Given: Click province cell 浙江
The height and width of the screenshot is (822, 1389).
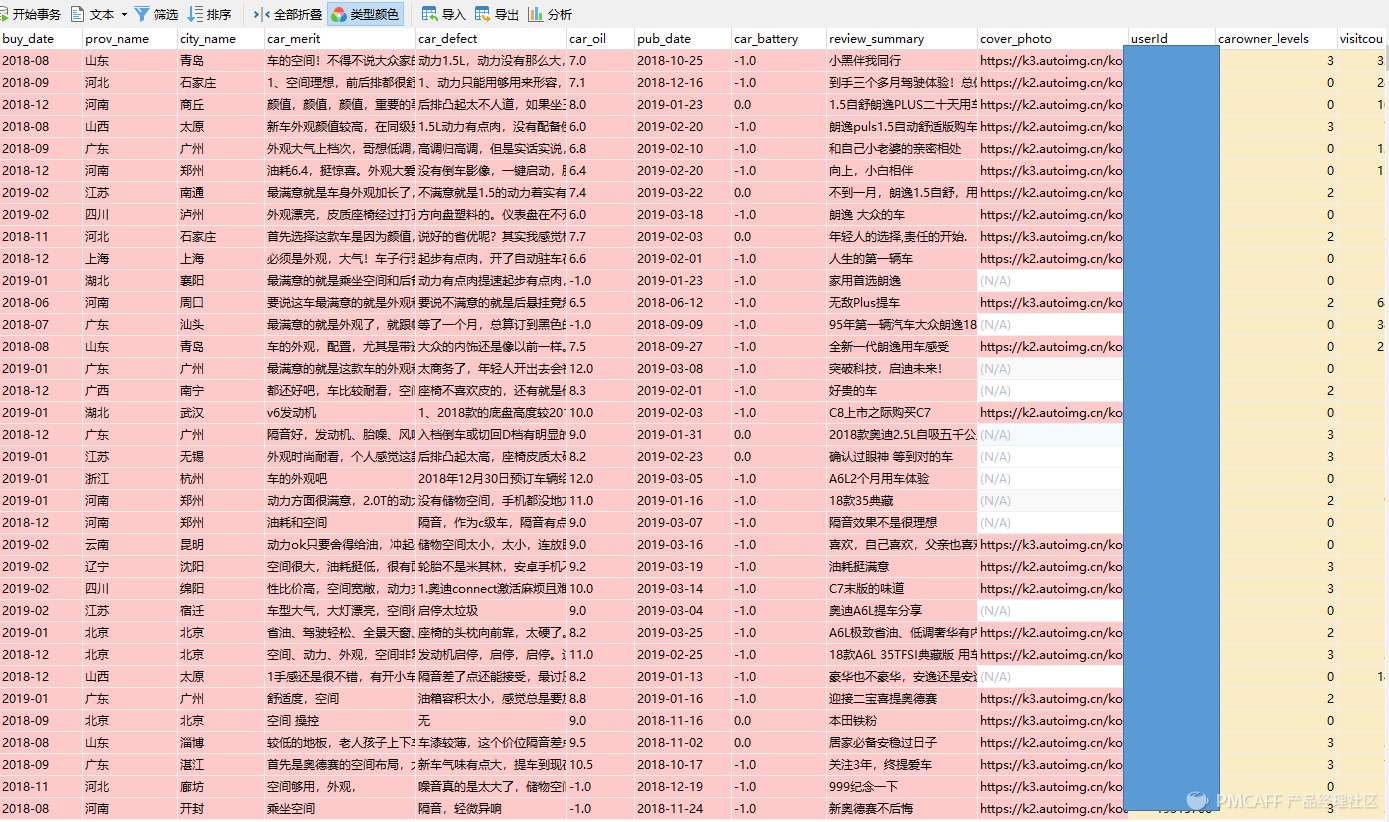Looking at the screenshot, I should pos(130,479).
